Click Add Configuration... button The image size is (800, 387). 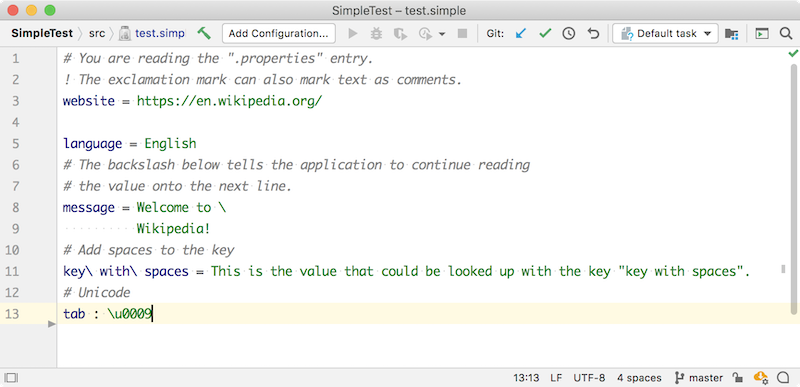pyautogui.click(x=279, y=34)
